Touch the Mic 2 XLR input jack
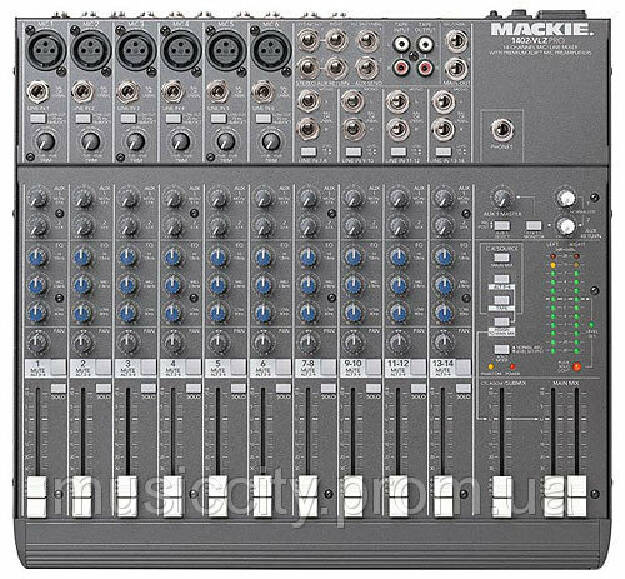Screen dimensions: 625x579 point(91,50)
